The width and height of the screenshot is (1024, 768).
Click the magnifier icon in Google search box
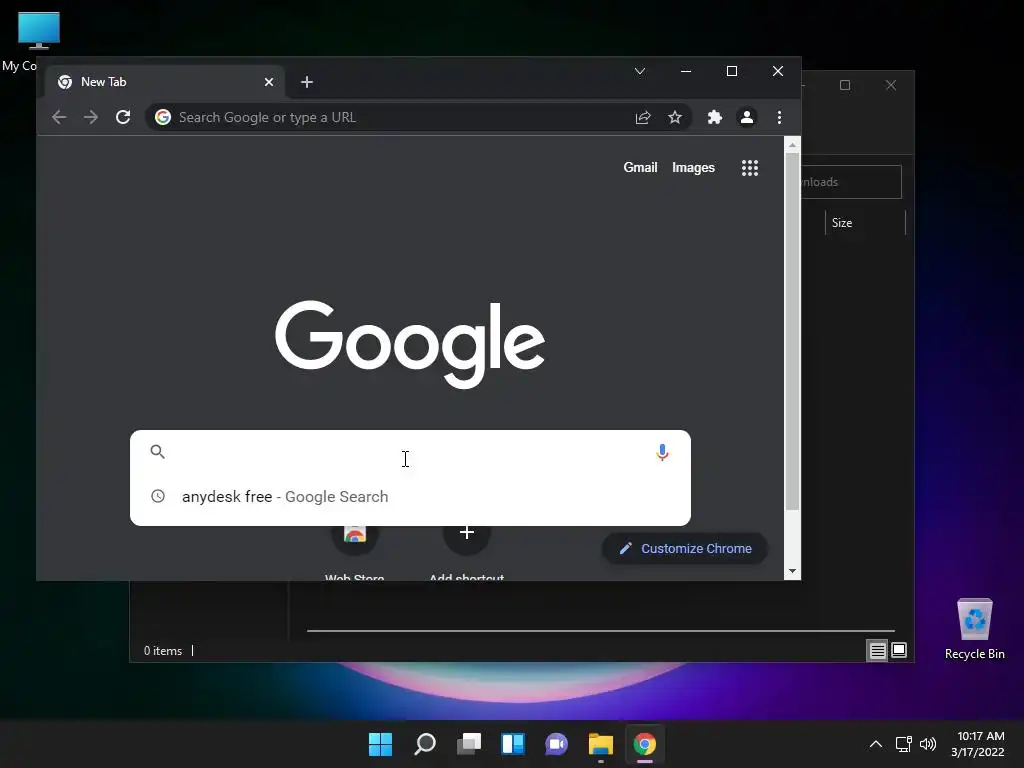click(x=157, y=451)
